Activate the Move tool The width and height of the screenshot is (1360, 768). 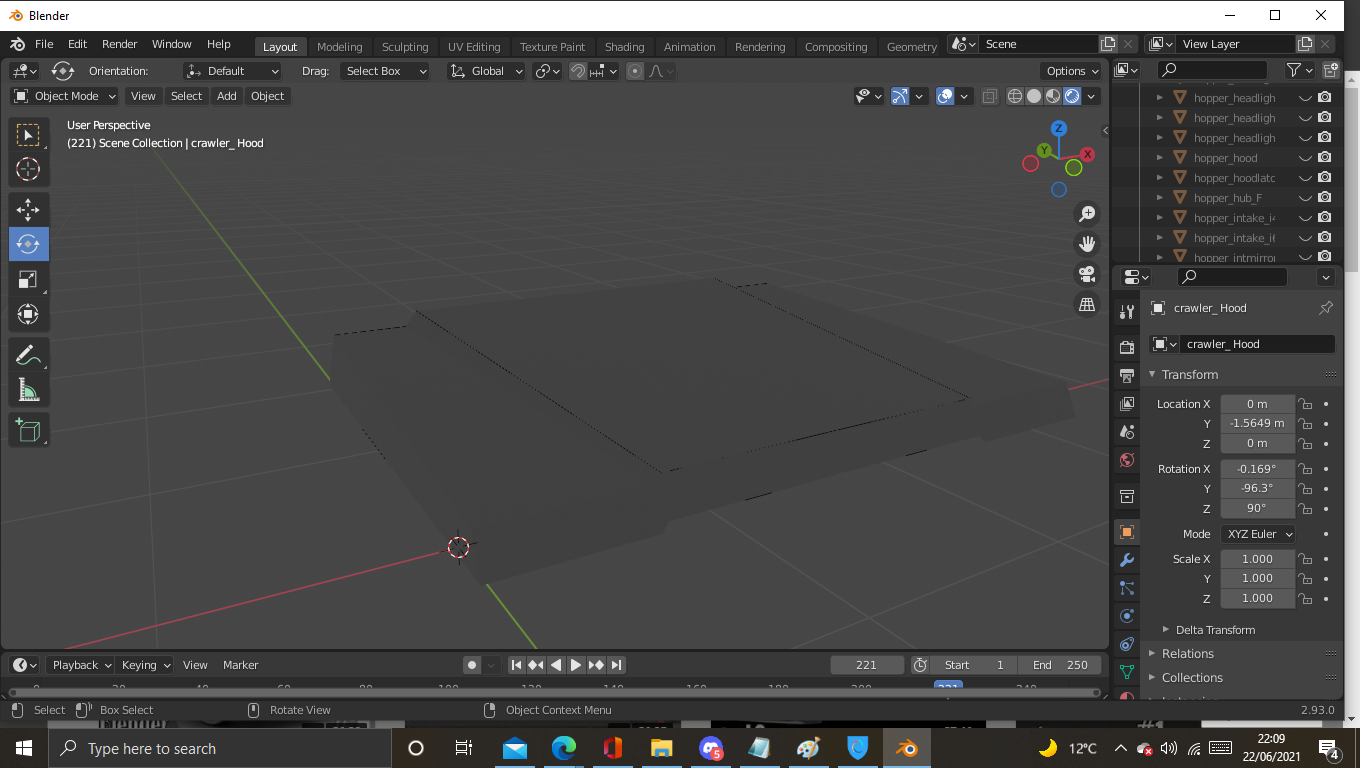(x=28, y=209)
